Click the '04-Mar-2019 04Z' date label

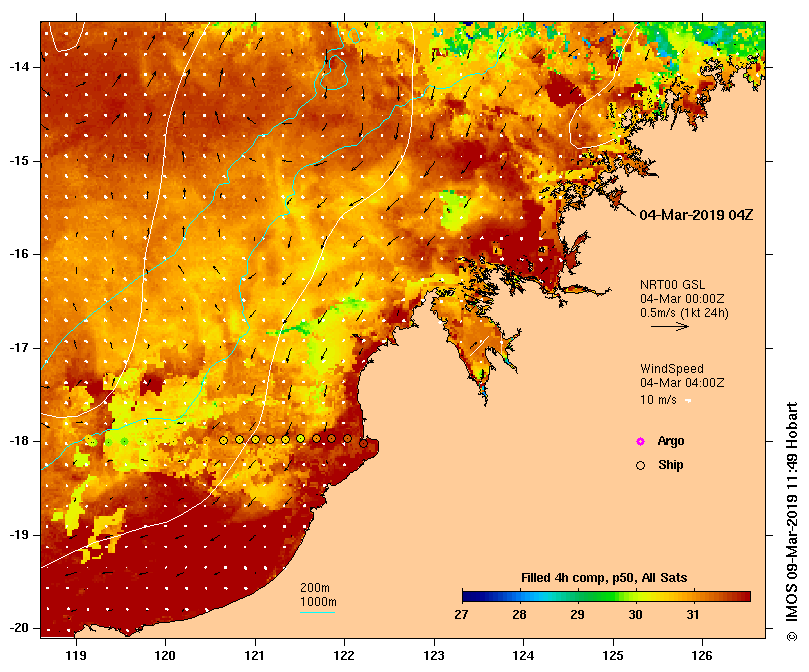coord(696,215)
